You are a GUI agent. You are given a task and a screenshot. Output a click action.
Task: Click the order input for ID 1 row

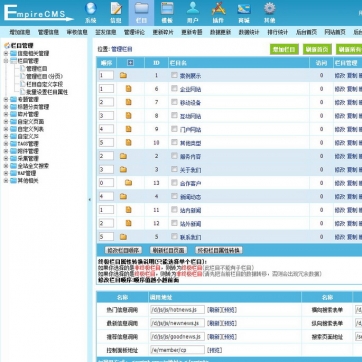pyautogui.click(x=106, y=75)
